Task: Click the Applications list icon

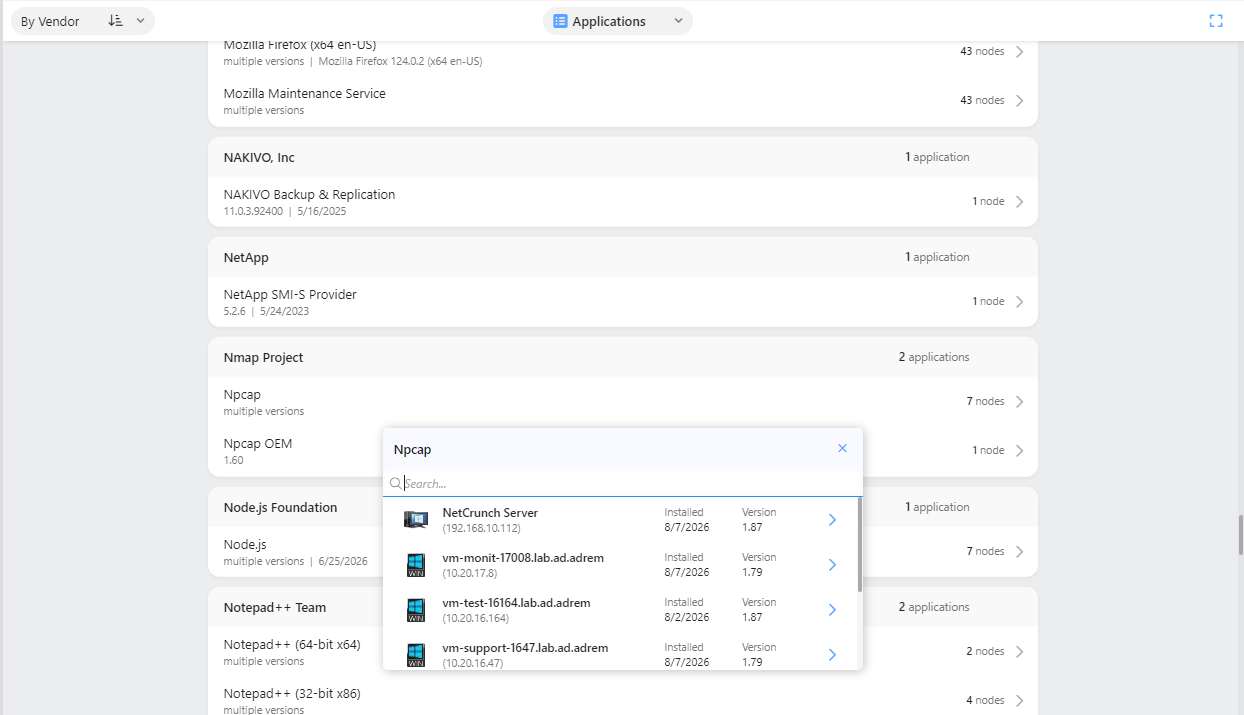Action: click(x=560, y=21)
